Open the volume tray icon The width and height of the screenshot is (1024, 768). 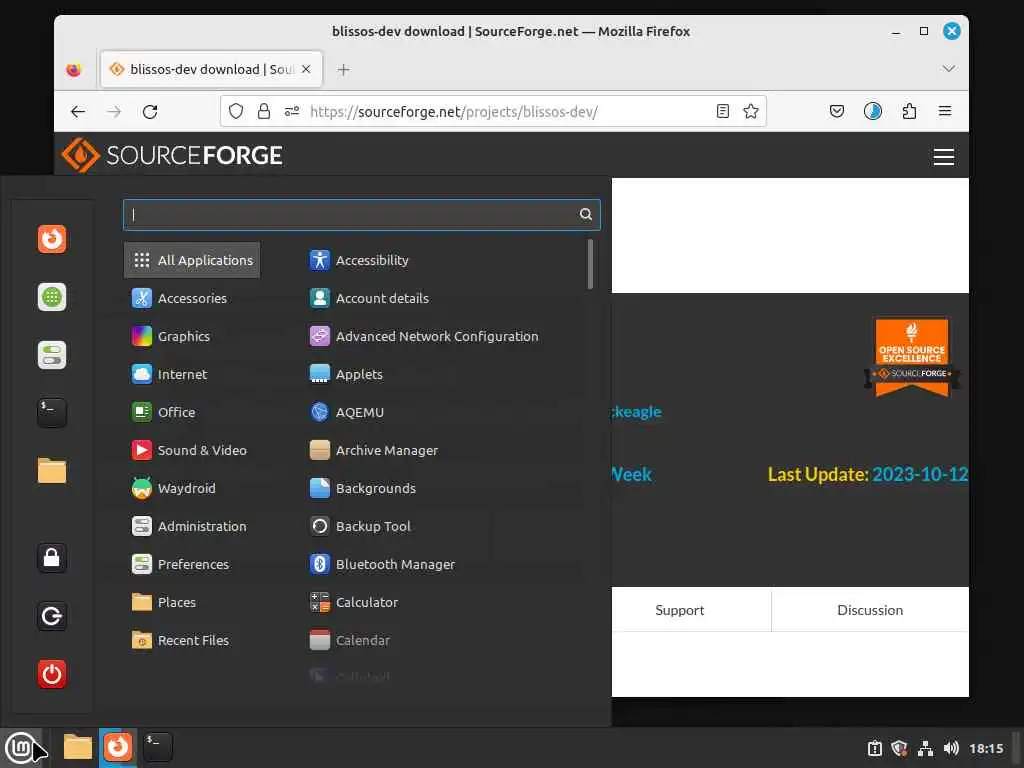pyautogui.click(x=951, y=748)
